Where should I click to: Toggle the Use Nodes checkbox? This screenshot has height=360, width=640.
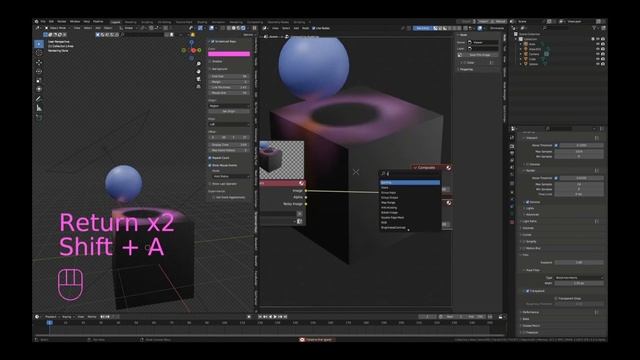tap(313, 28)
